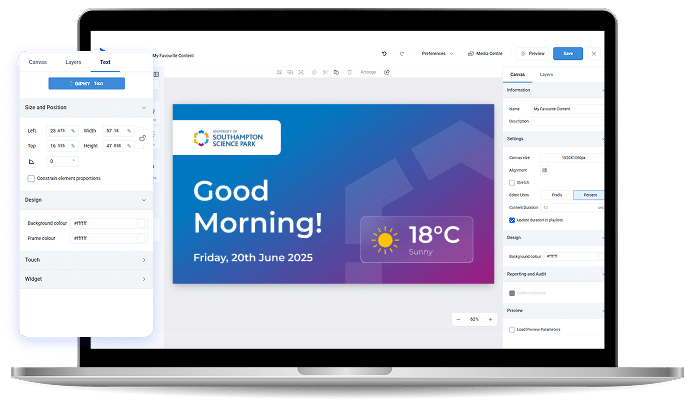Click the Preview button
The image size is (692, 413).
tap(533, 53)
